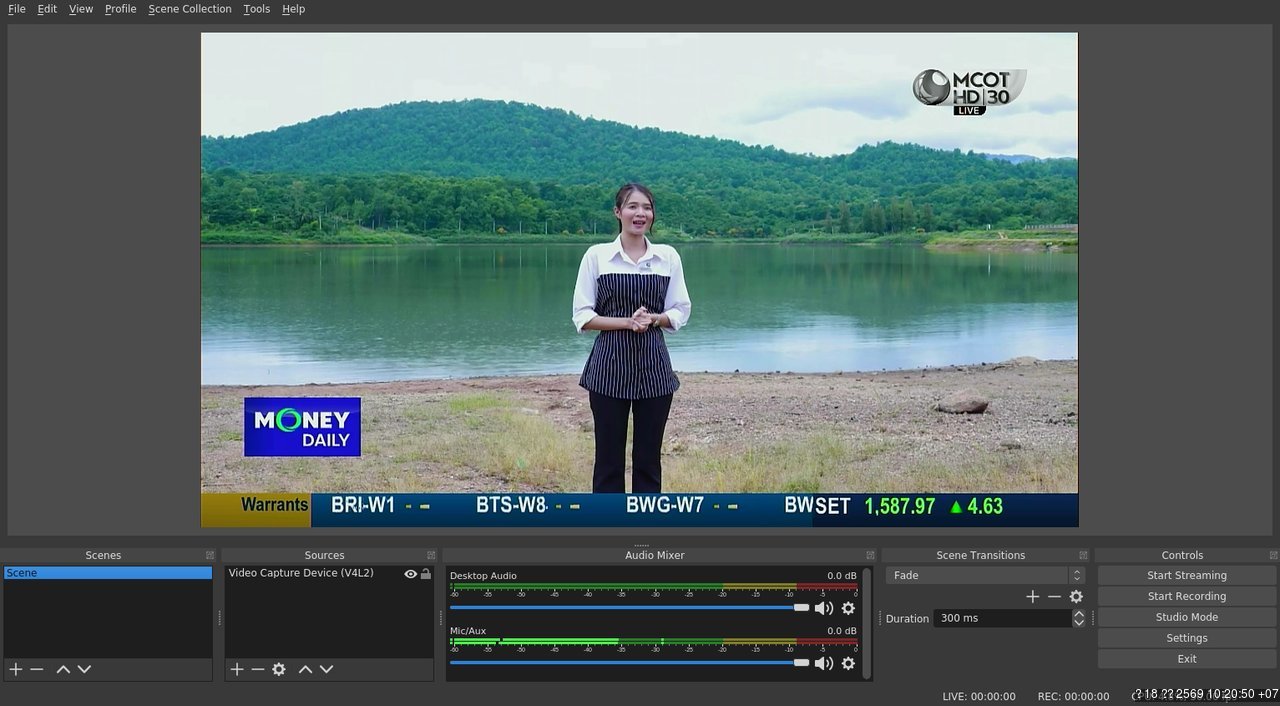Image resolution: width=1280 pixels, height=706 pixels.
Task: Open the Scene Collection menu
Action: tap(190, 9)
